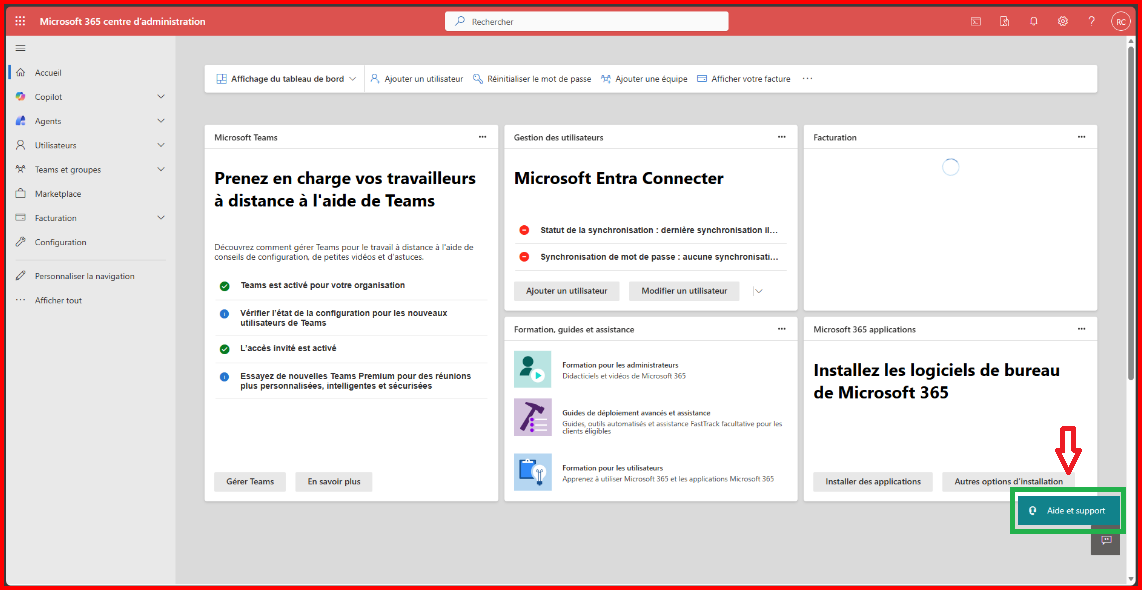Open more options on Microsoft 365 applications card
The width and height of the screenshot is (1142, 590).
coord(1082,329)
